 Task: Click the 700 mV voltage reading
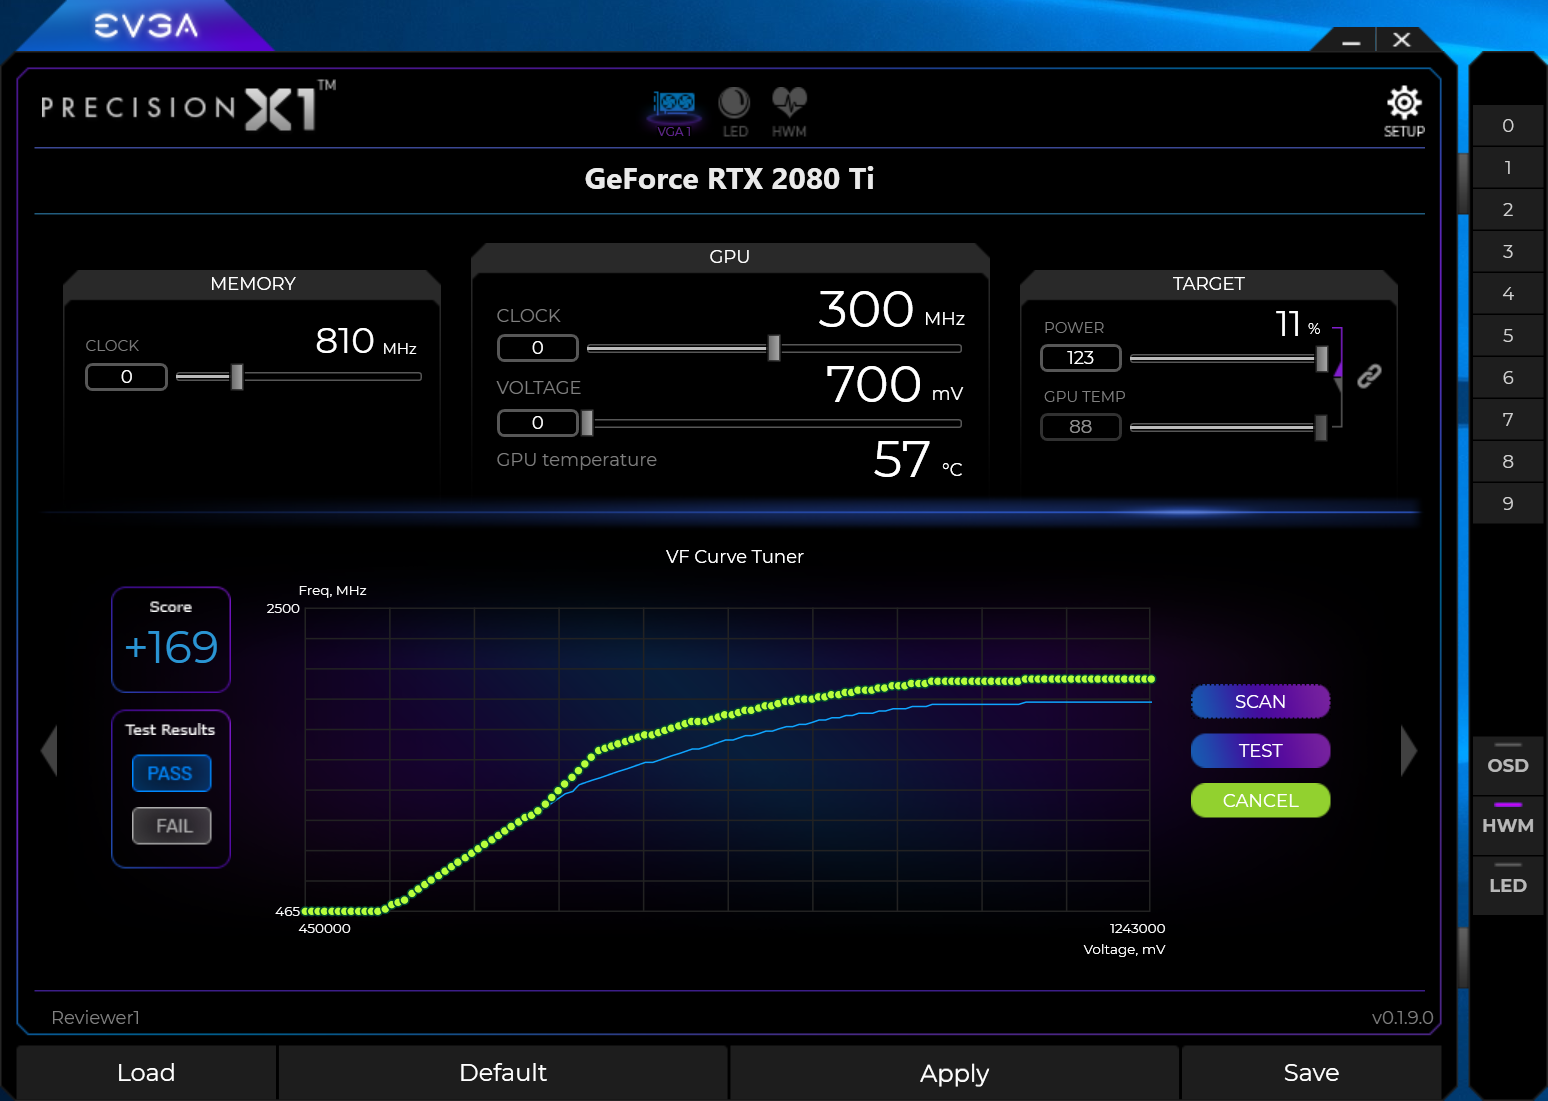[x=894, y=384]
